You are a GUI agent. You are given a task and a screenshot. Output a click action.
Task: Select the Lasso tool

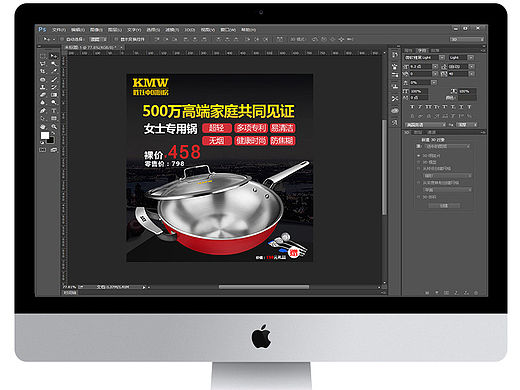pyautogui.click(x=43, y=64)
